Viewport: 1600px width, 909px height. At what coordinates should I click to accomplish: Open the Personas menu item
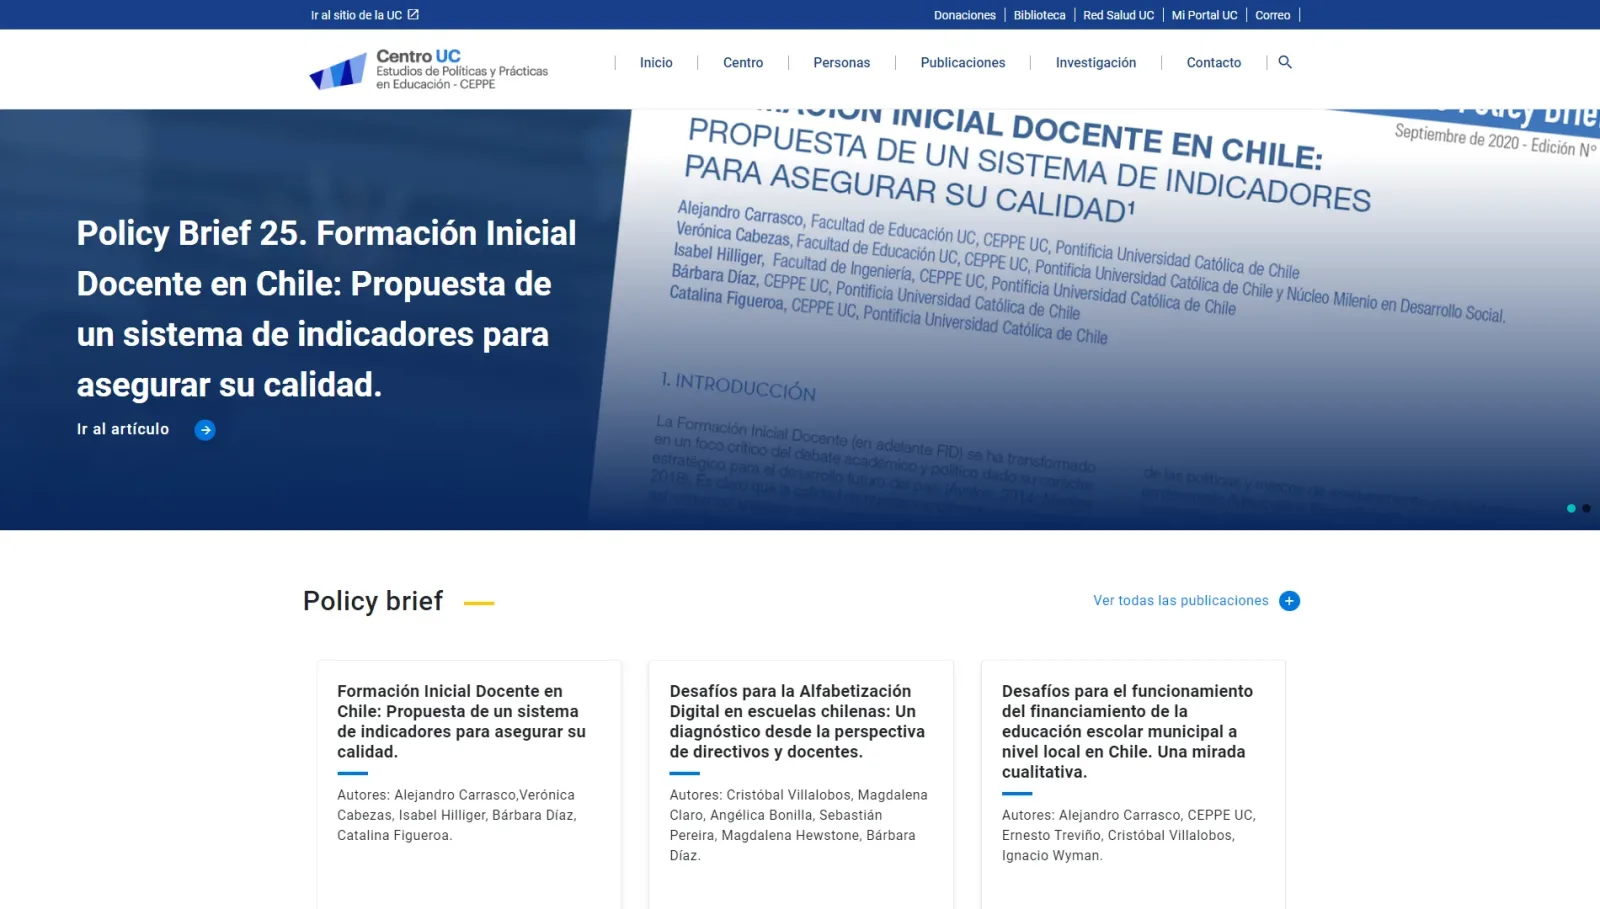(x=842, y=62)
